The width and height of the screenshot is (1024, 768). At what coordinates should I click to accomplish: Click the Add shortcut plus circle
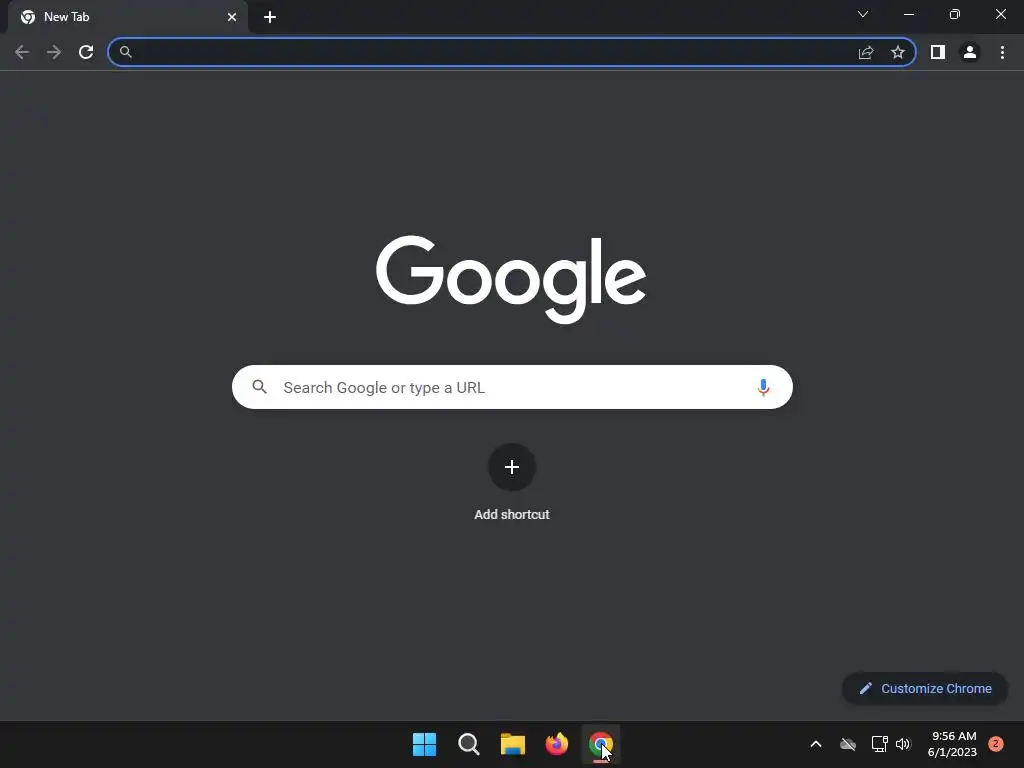tap(512, 467)
